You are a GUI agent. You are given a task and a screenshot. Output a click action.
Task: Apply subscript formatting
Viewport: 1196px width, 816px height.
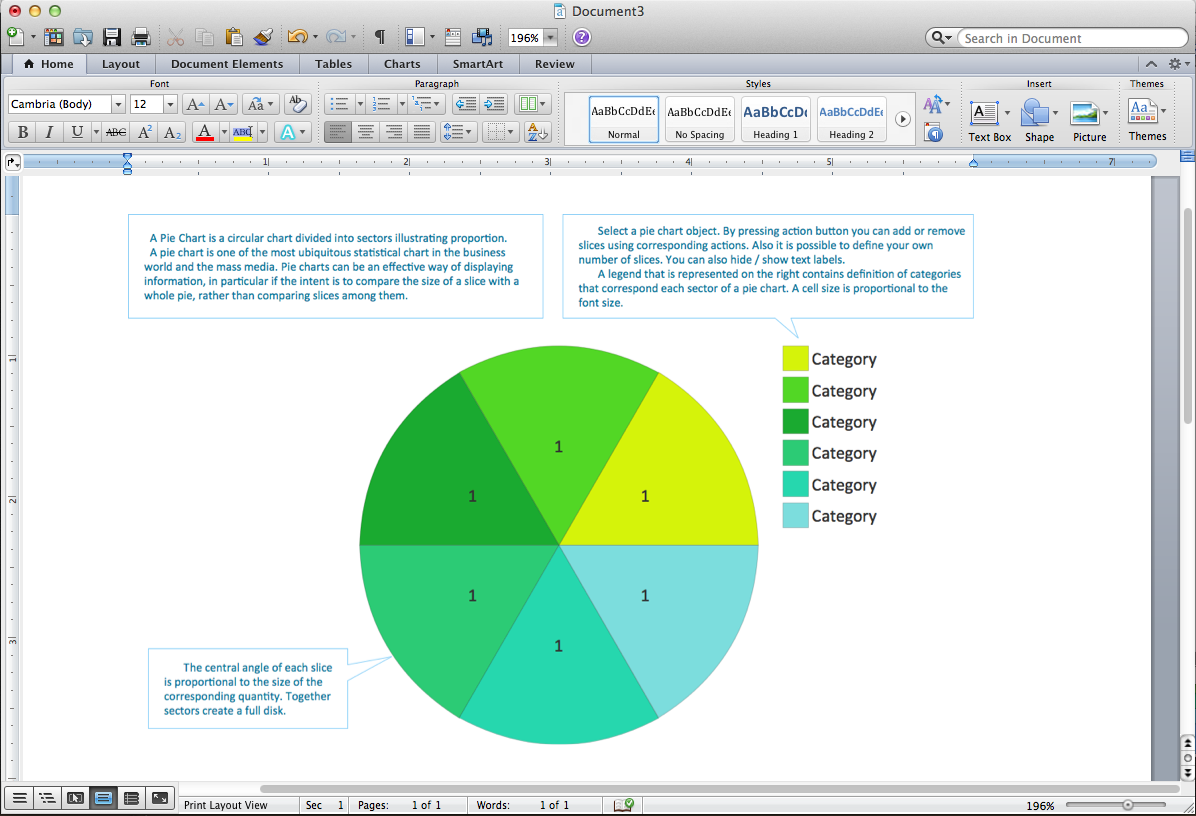tap(173, 131)
